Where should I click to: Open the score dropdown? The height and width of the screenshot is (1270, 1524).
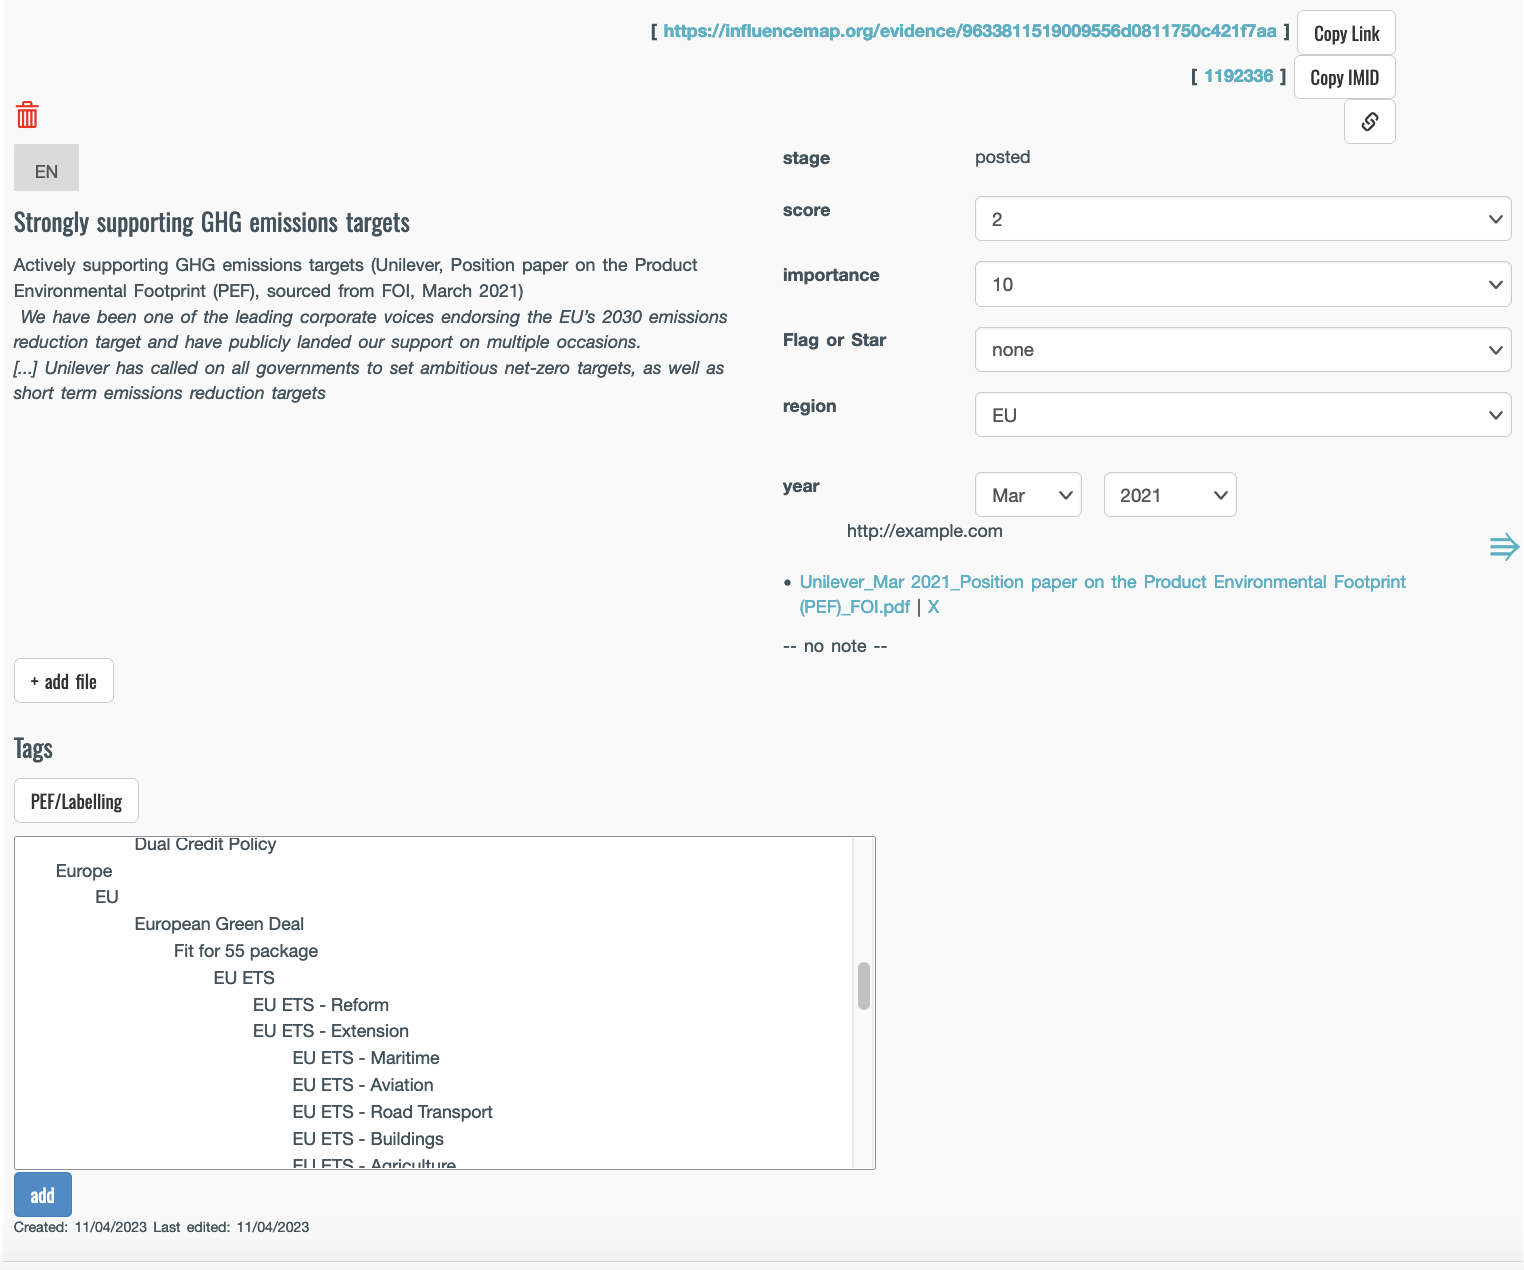tap(1243, 219)
